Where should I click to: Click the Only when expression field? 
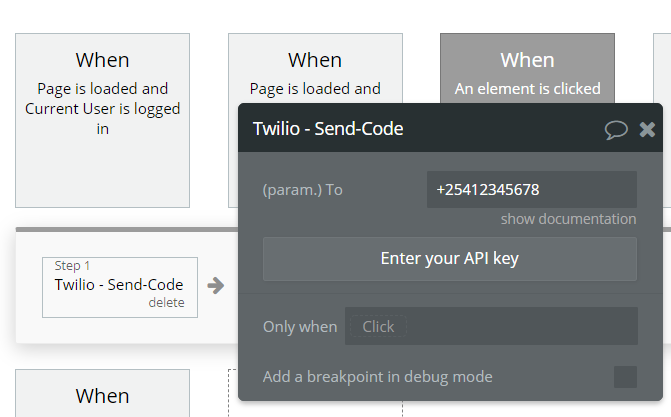coord(491,326)
